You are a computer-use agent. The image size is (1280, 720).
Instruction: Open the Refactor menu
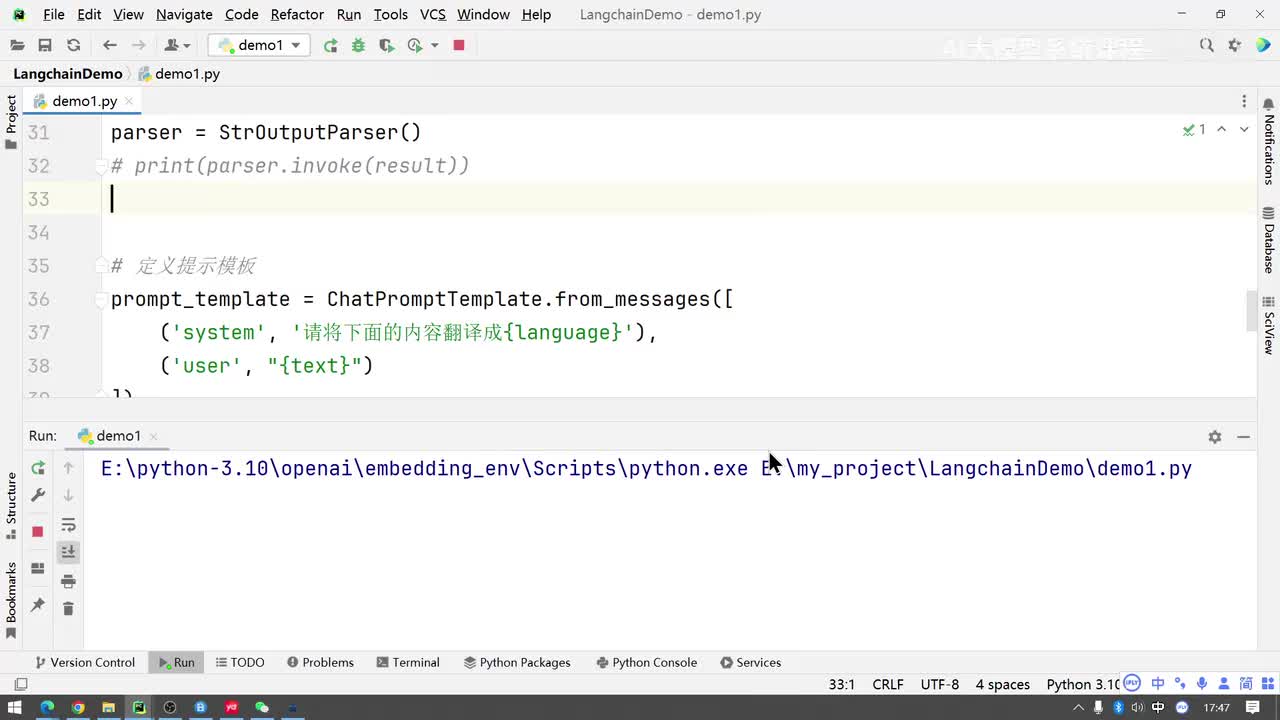point(297,14)
